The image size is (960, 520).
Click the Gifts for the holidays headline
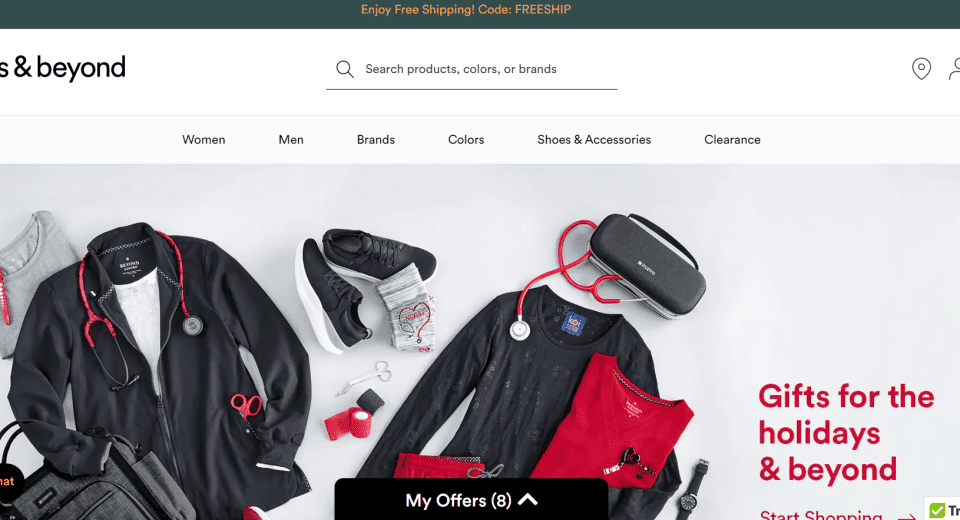[846, 432]
